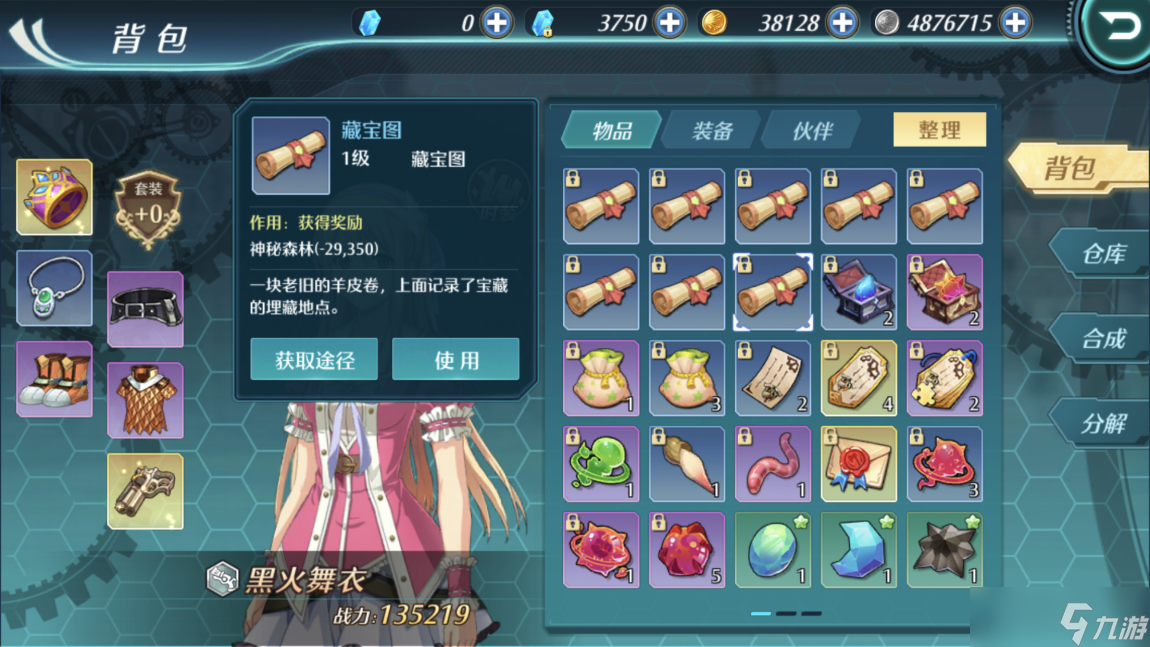This screenshot has width=1150, height=647.
Task: Switch to the 装备 tab
Action: [x=711, y=131]
